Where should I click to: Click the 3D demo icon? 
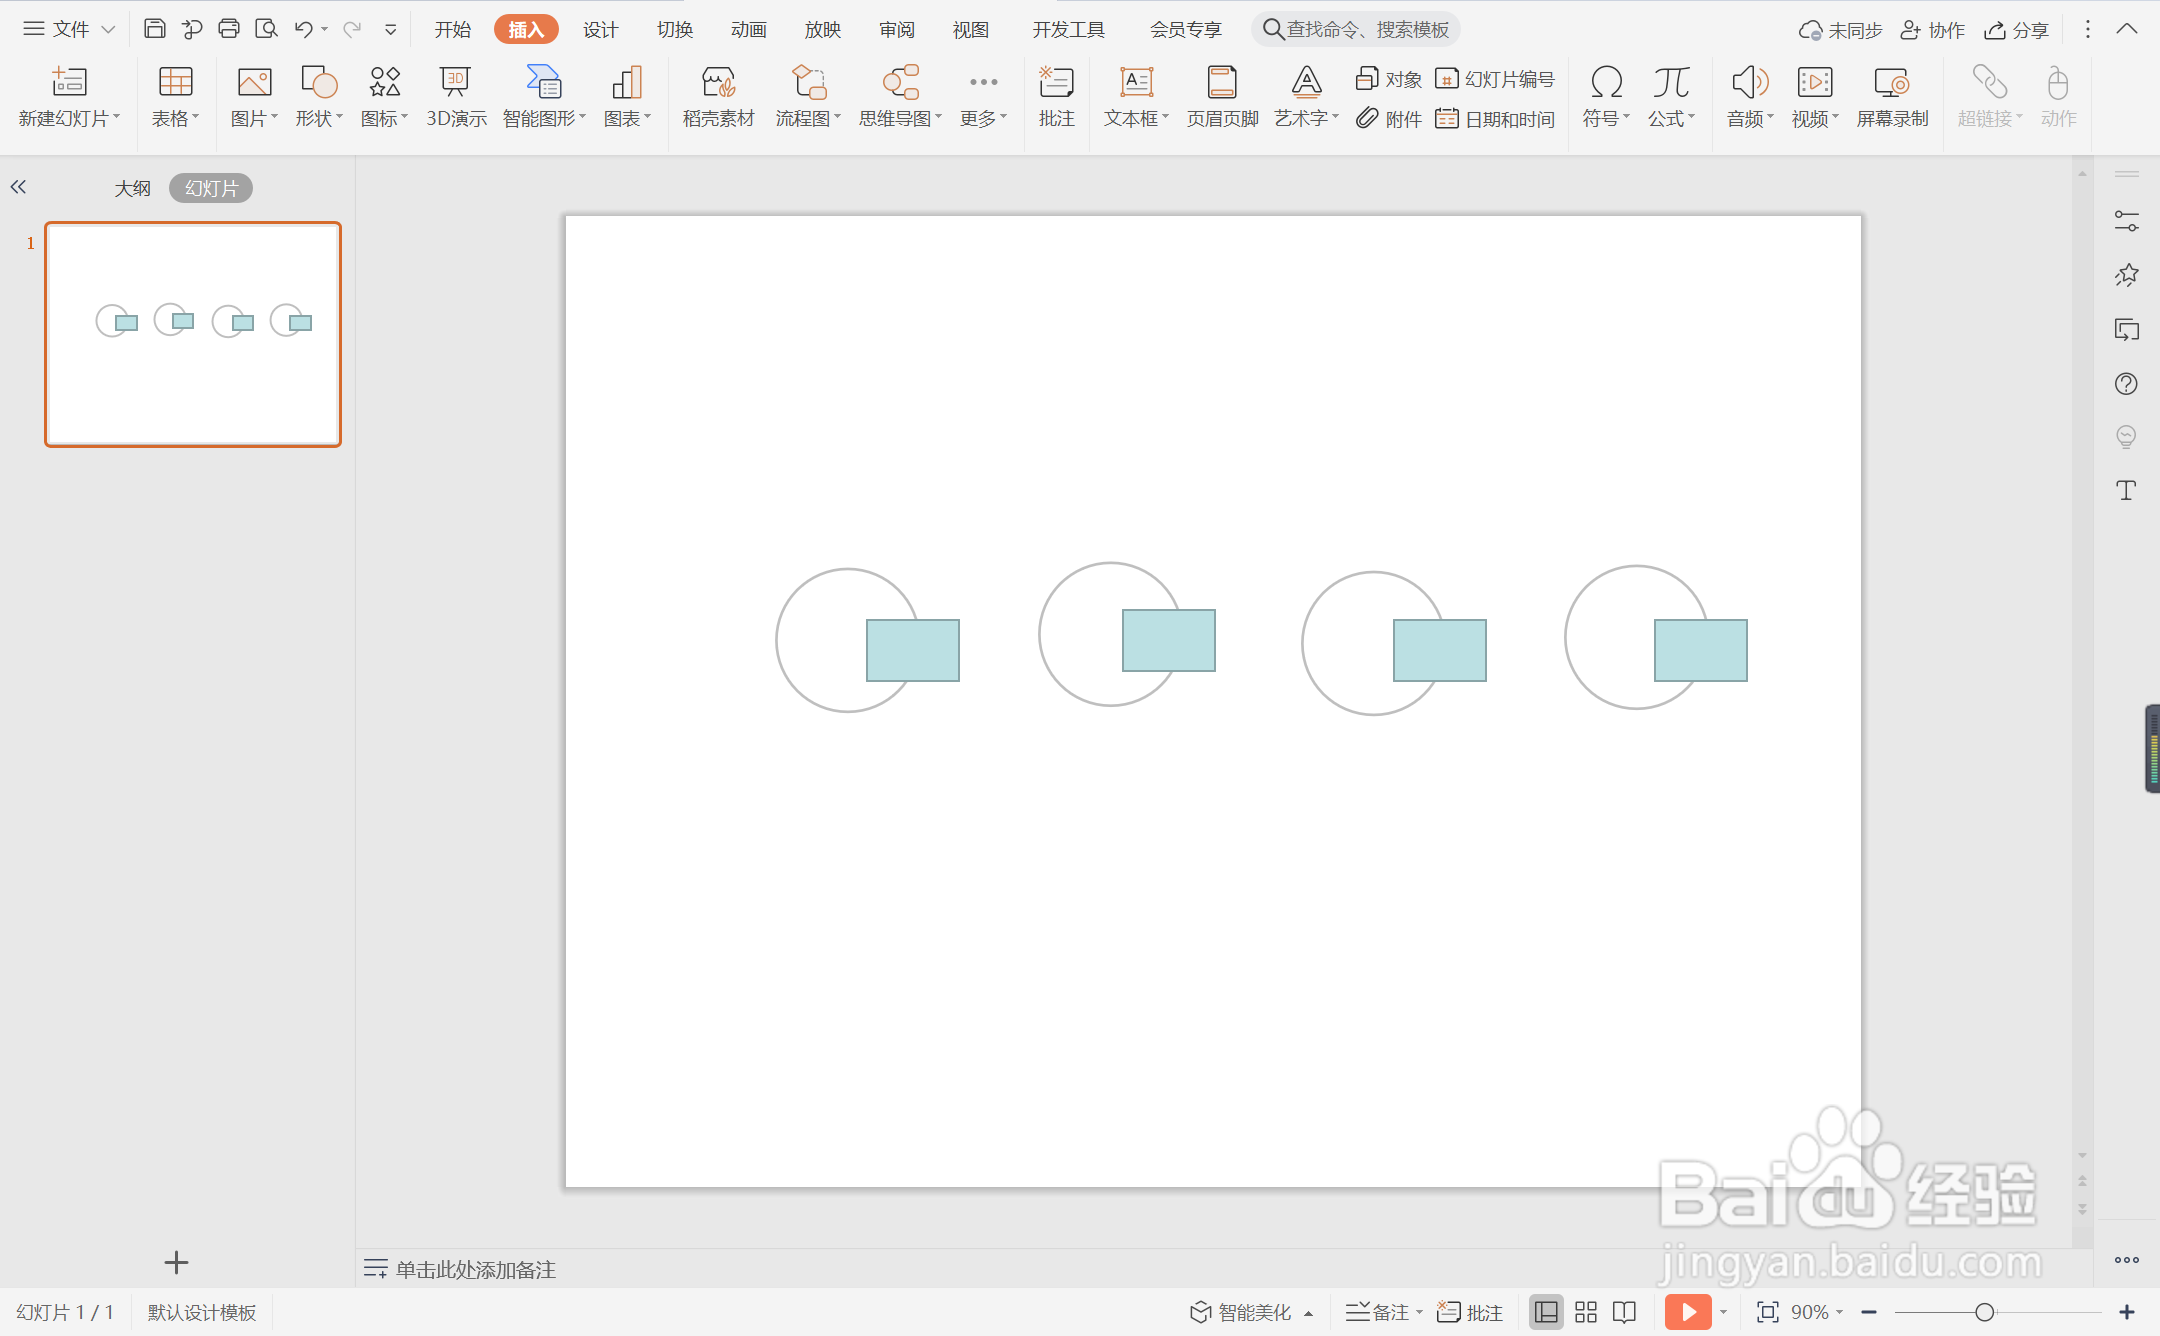tap(455, 81)
